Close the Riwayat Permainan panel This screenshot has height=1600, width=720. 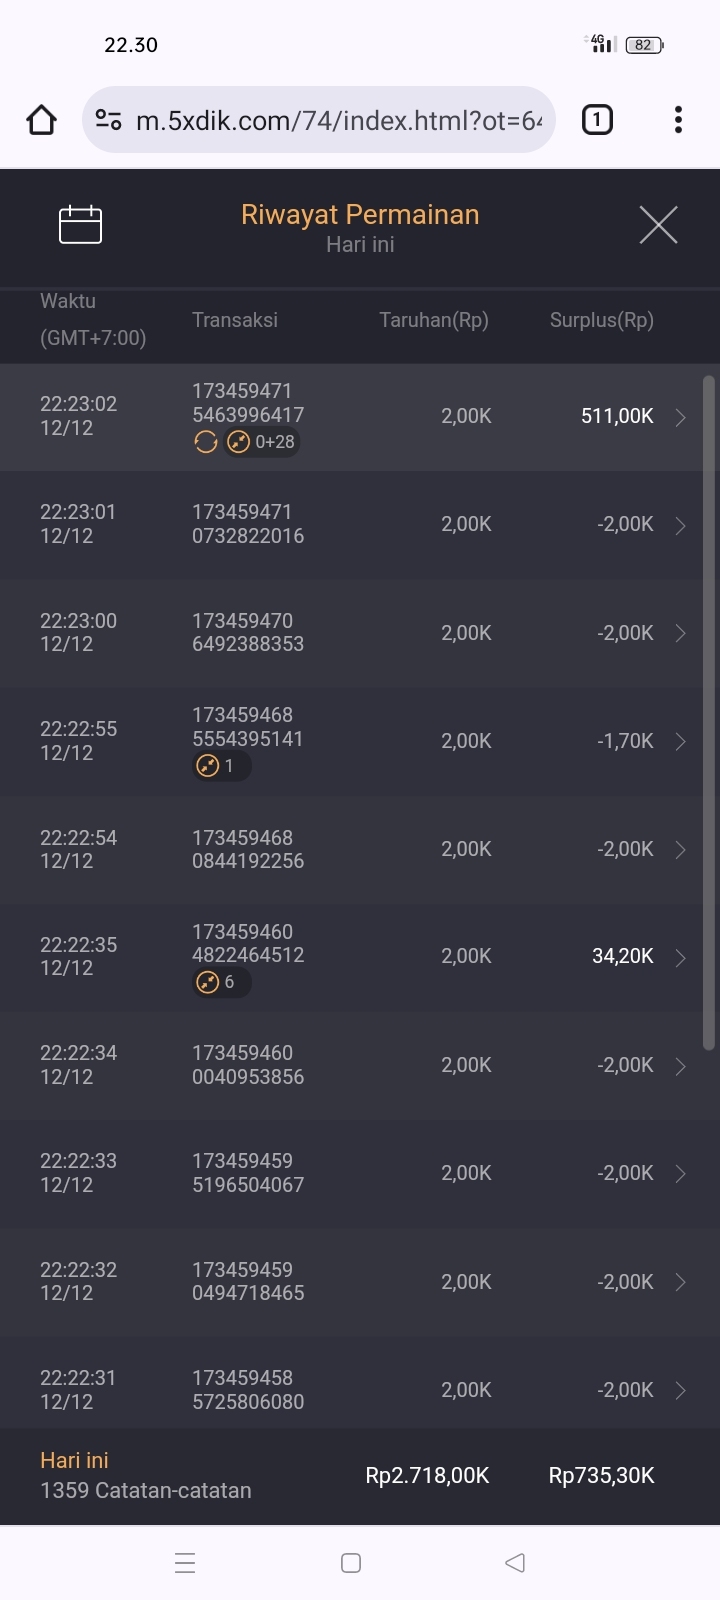(x=658, y=225)
